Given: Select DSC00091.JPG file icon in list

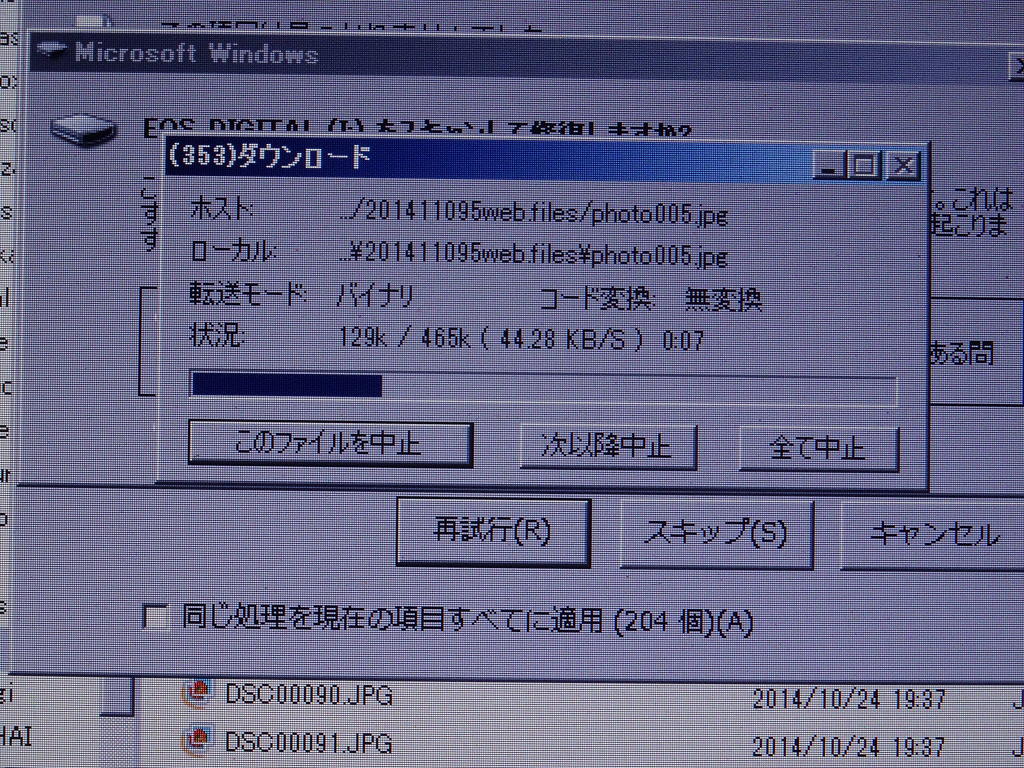Looking at the screenshot, I should click(x=197, y=741).
